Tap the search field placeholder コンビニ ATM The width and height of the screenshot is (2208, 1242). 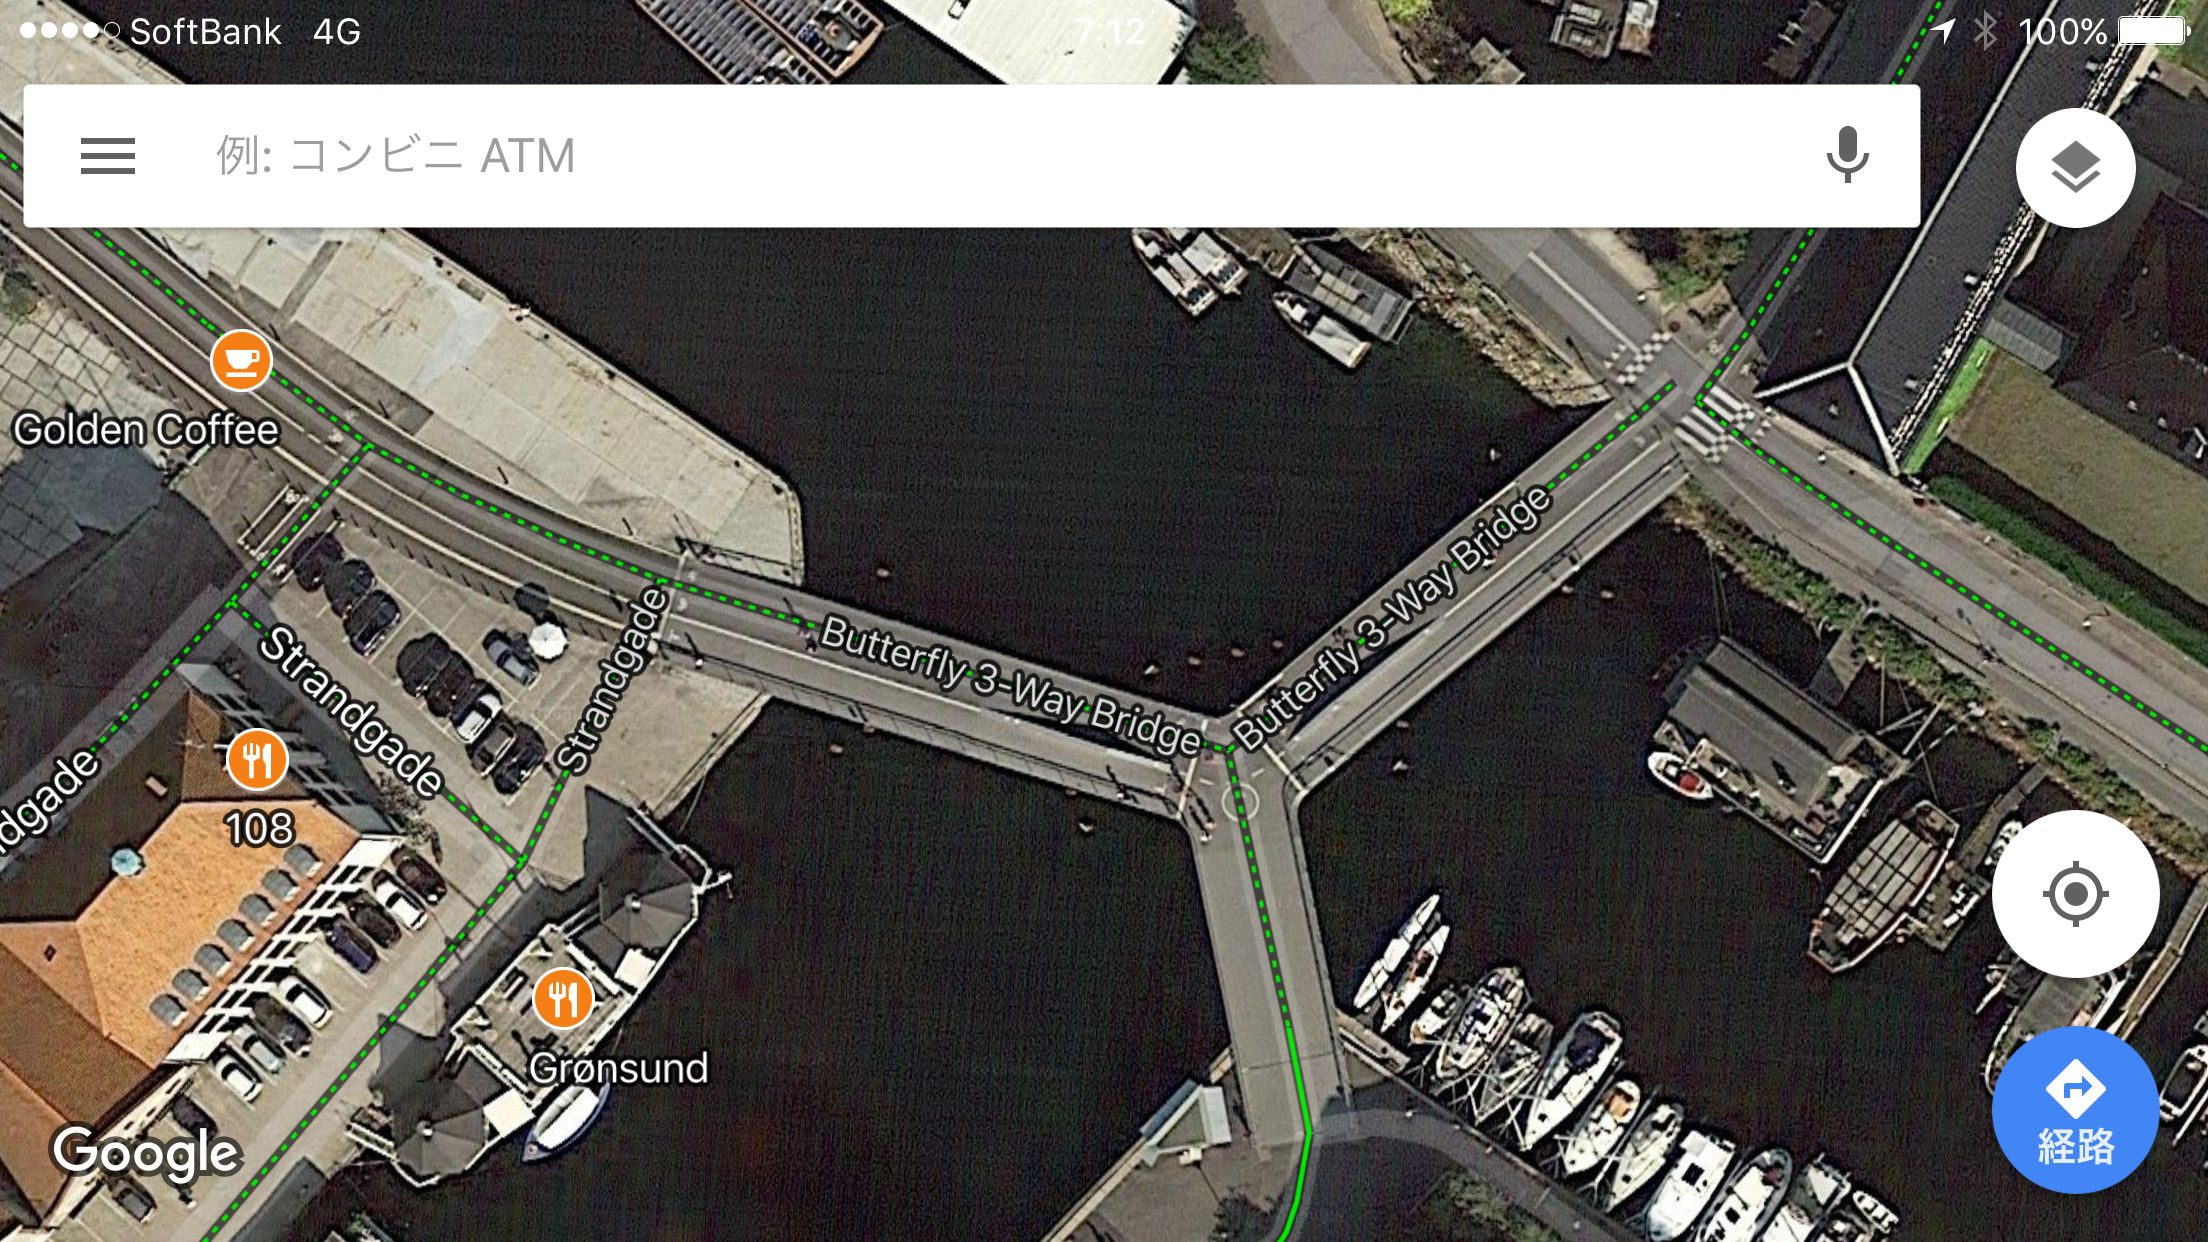point(396,156)
